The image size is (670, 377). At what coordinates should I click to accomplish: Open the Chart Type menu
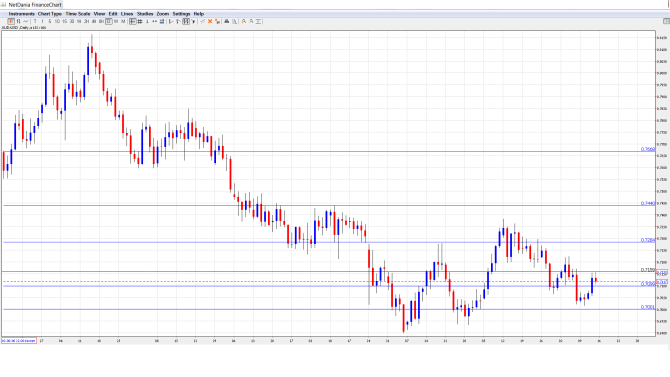(x=50, y=14)
